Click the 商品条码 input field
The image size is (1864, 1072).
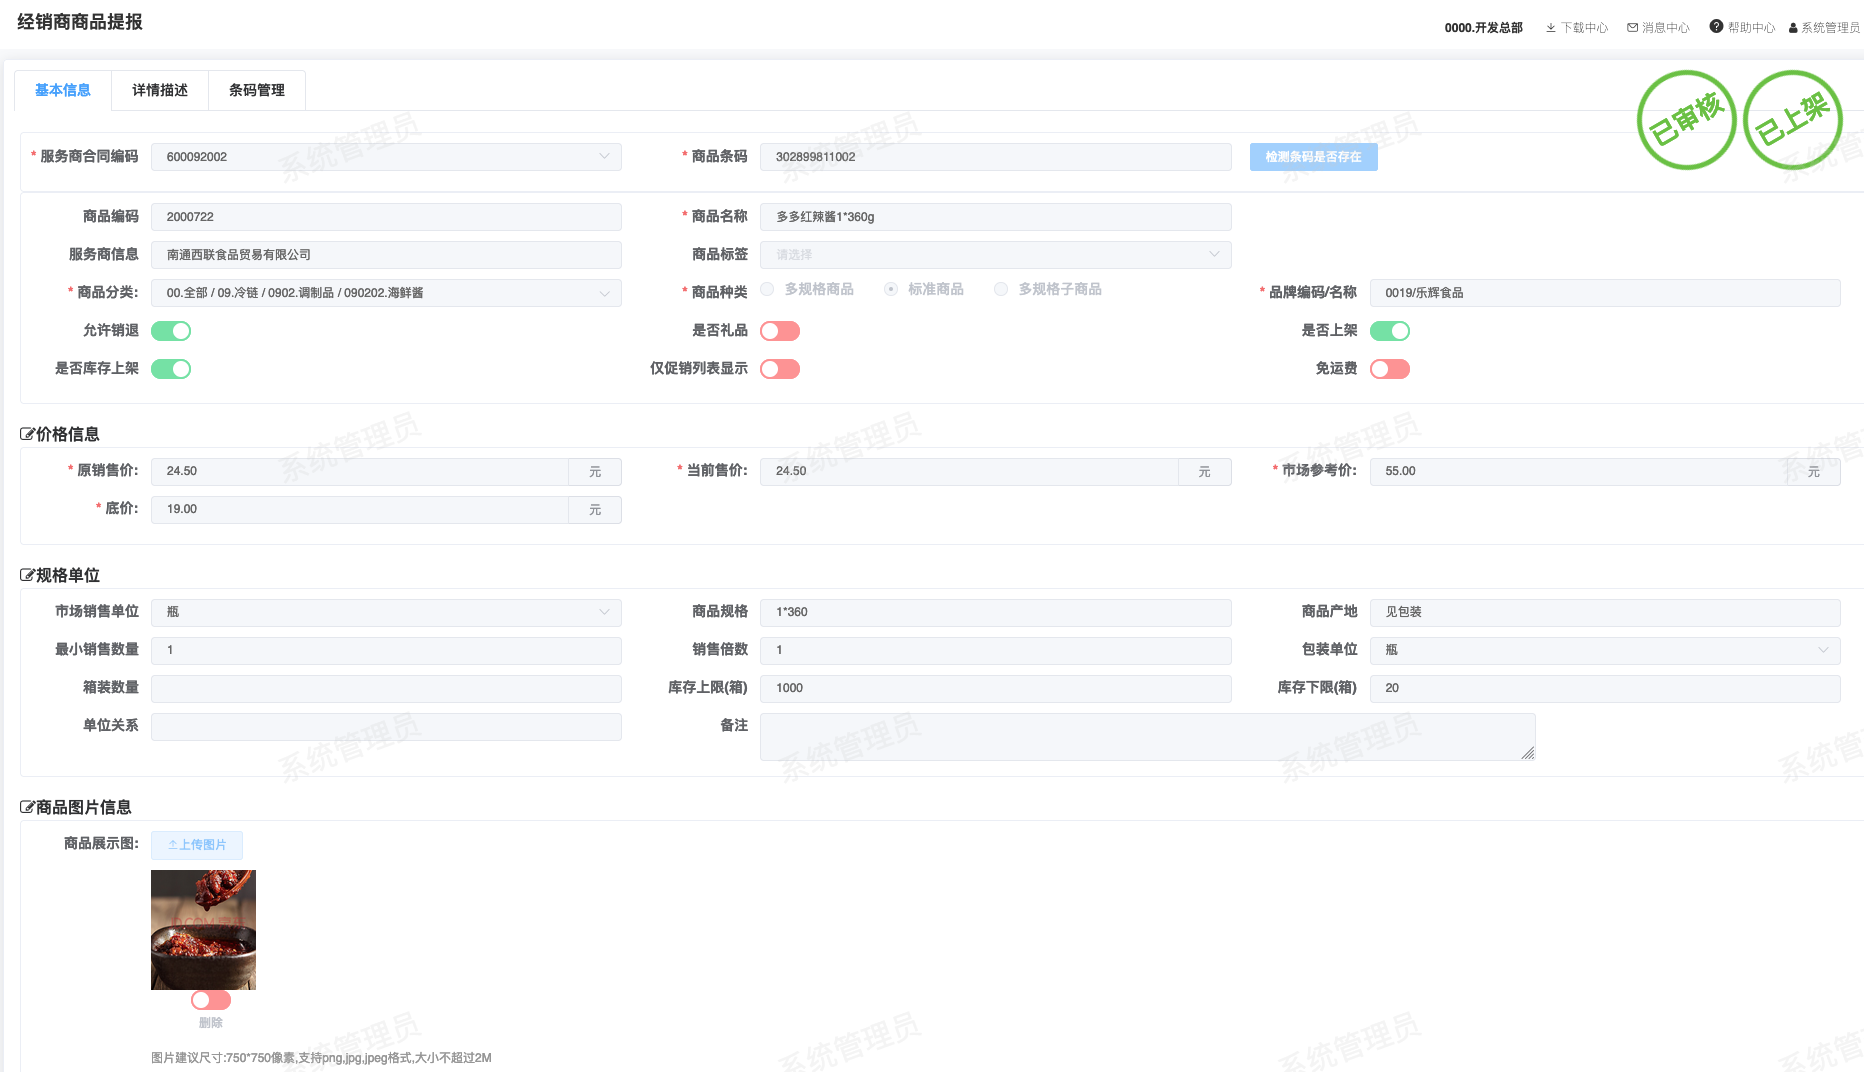pyautogui.click(x=995, y=157)
